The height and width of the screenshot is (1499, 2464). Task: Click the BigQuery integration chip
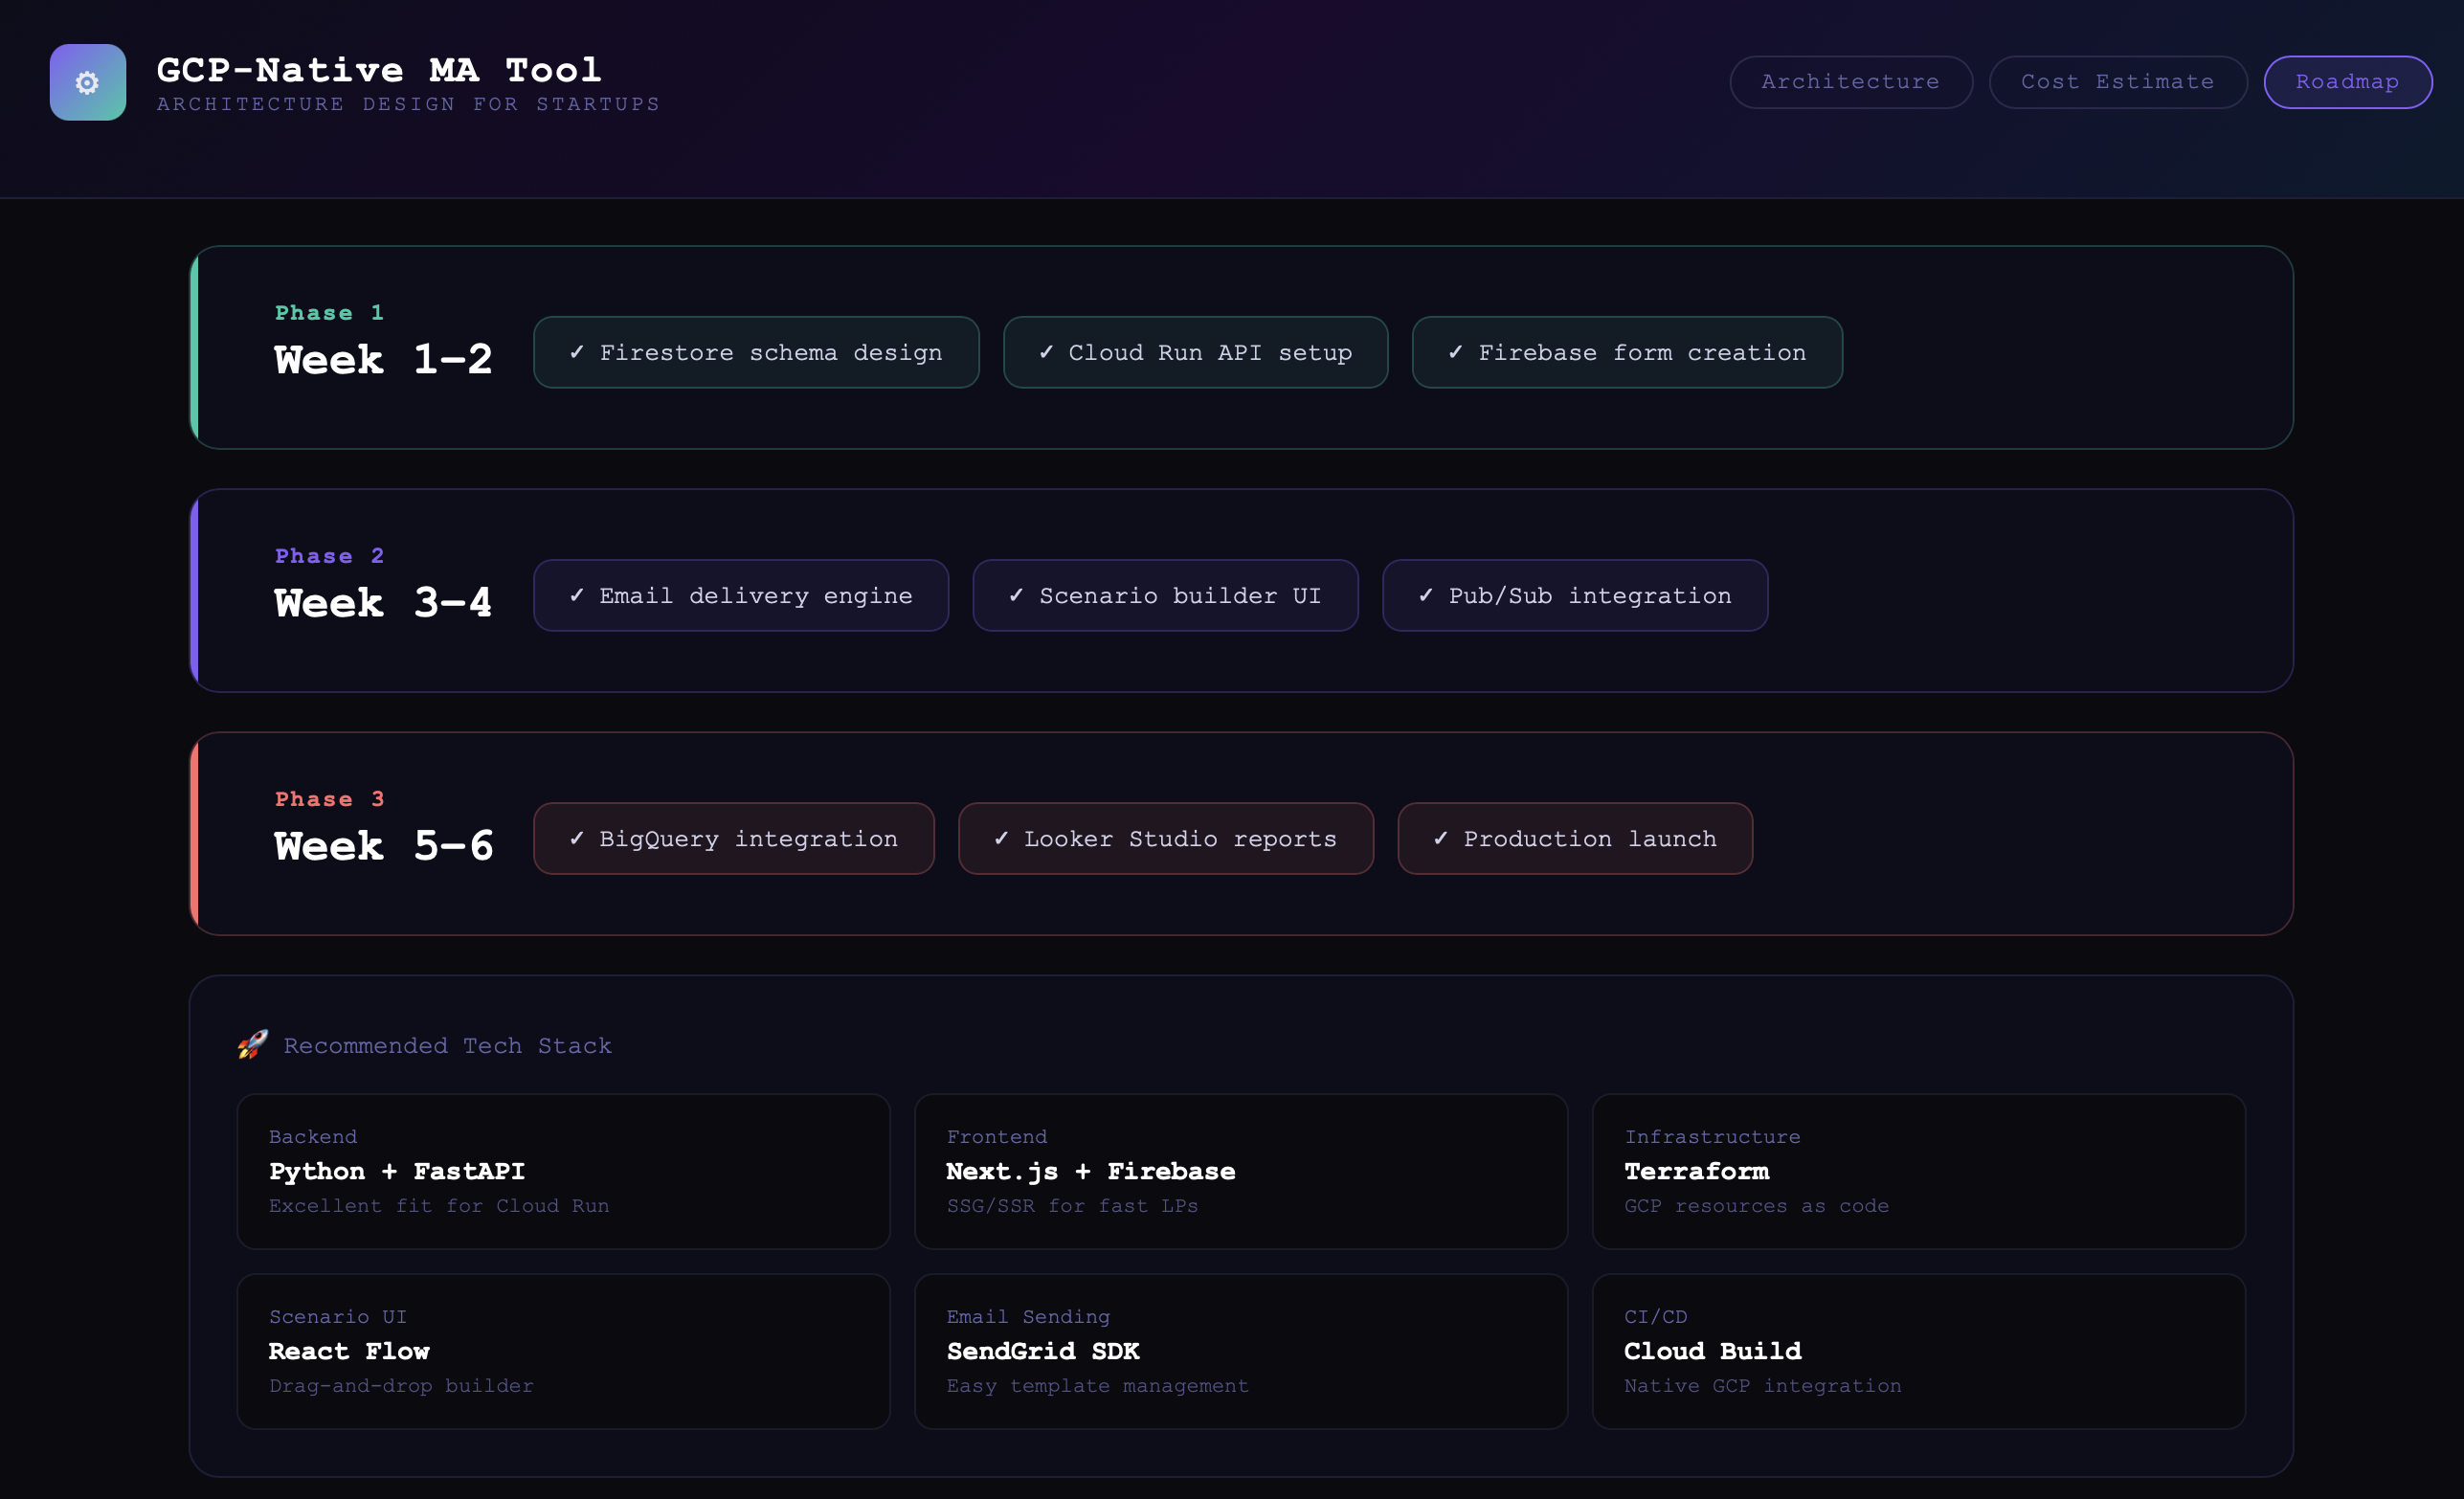(x=733, y=838)
